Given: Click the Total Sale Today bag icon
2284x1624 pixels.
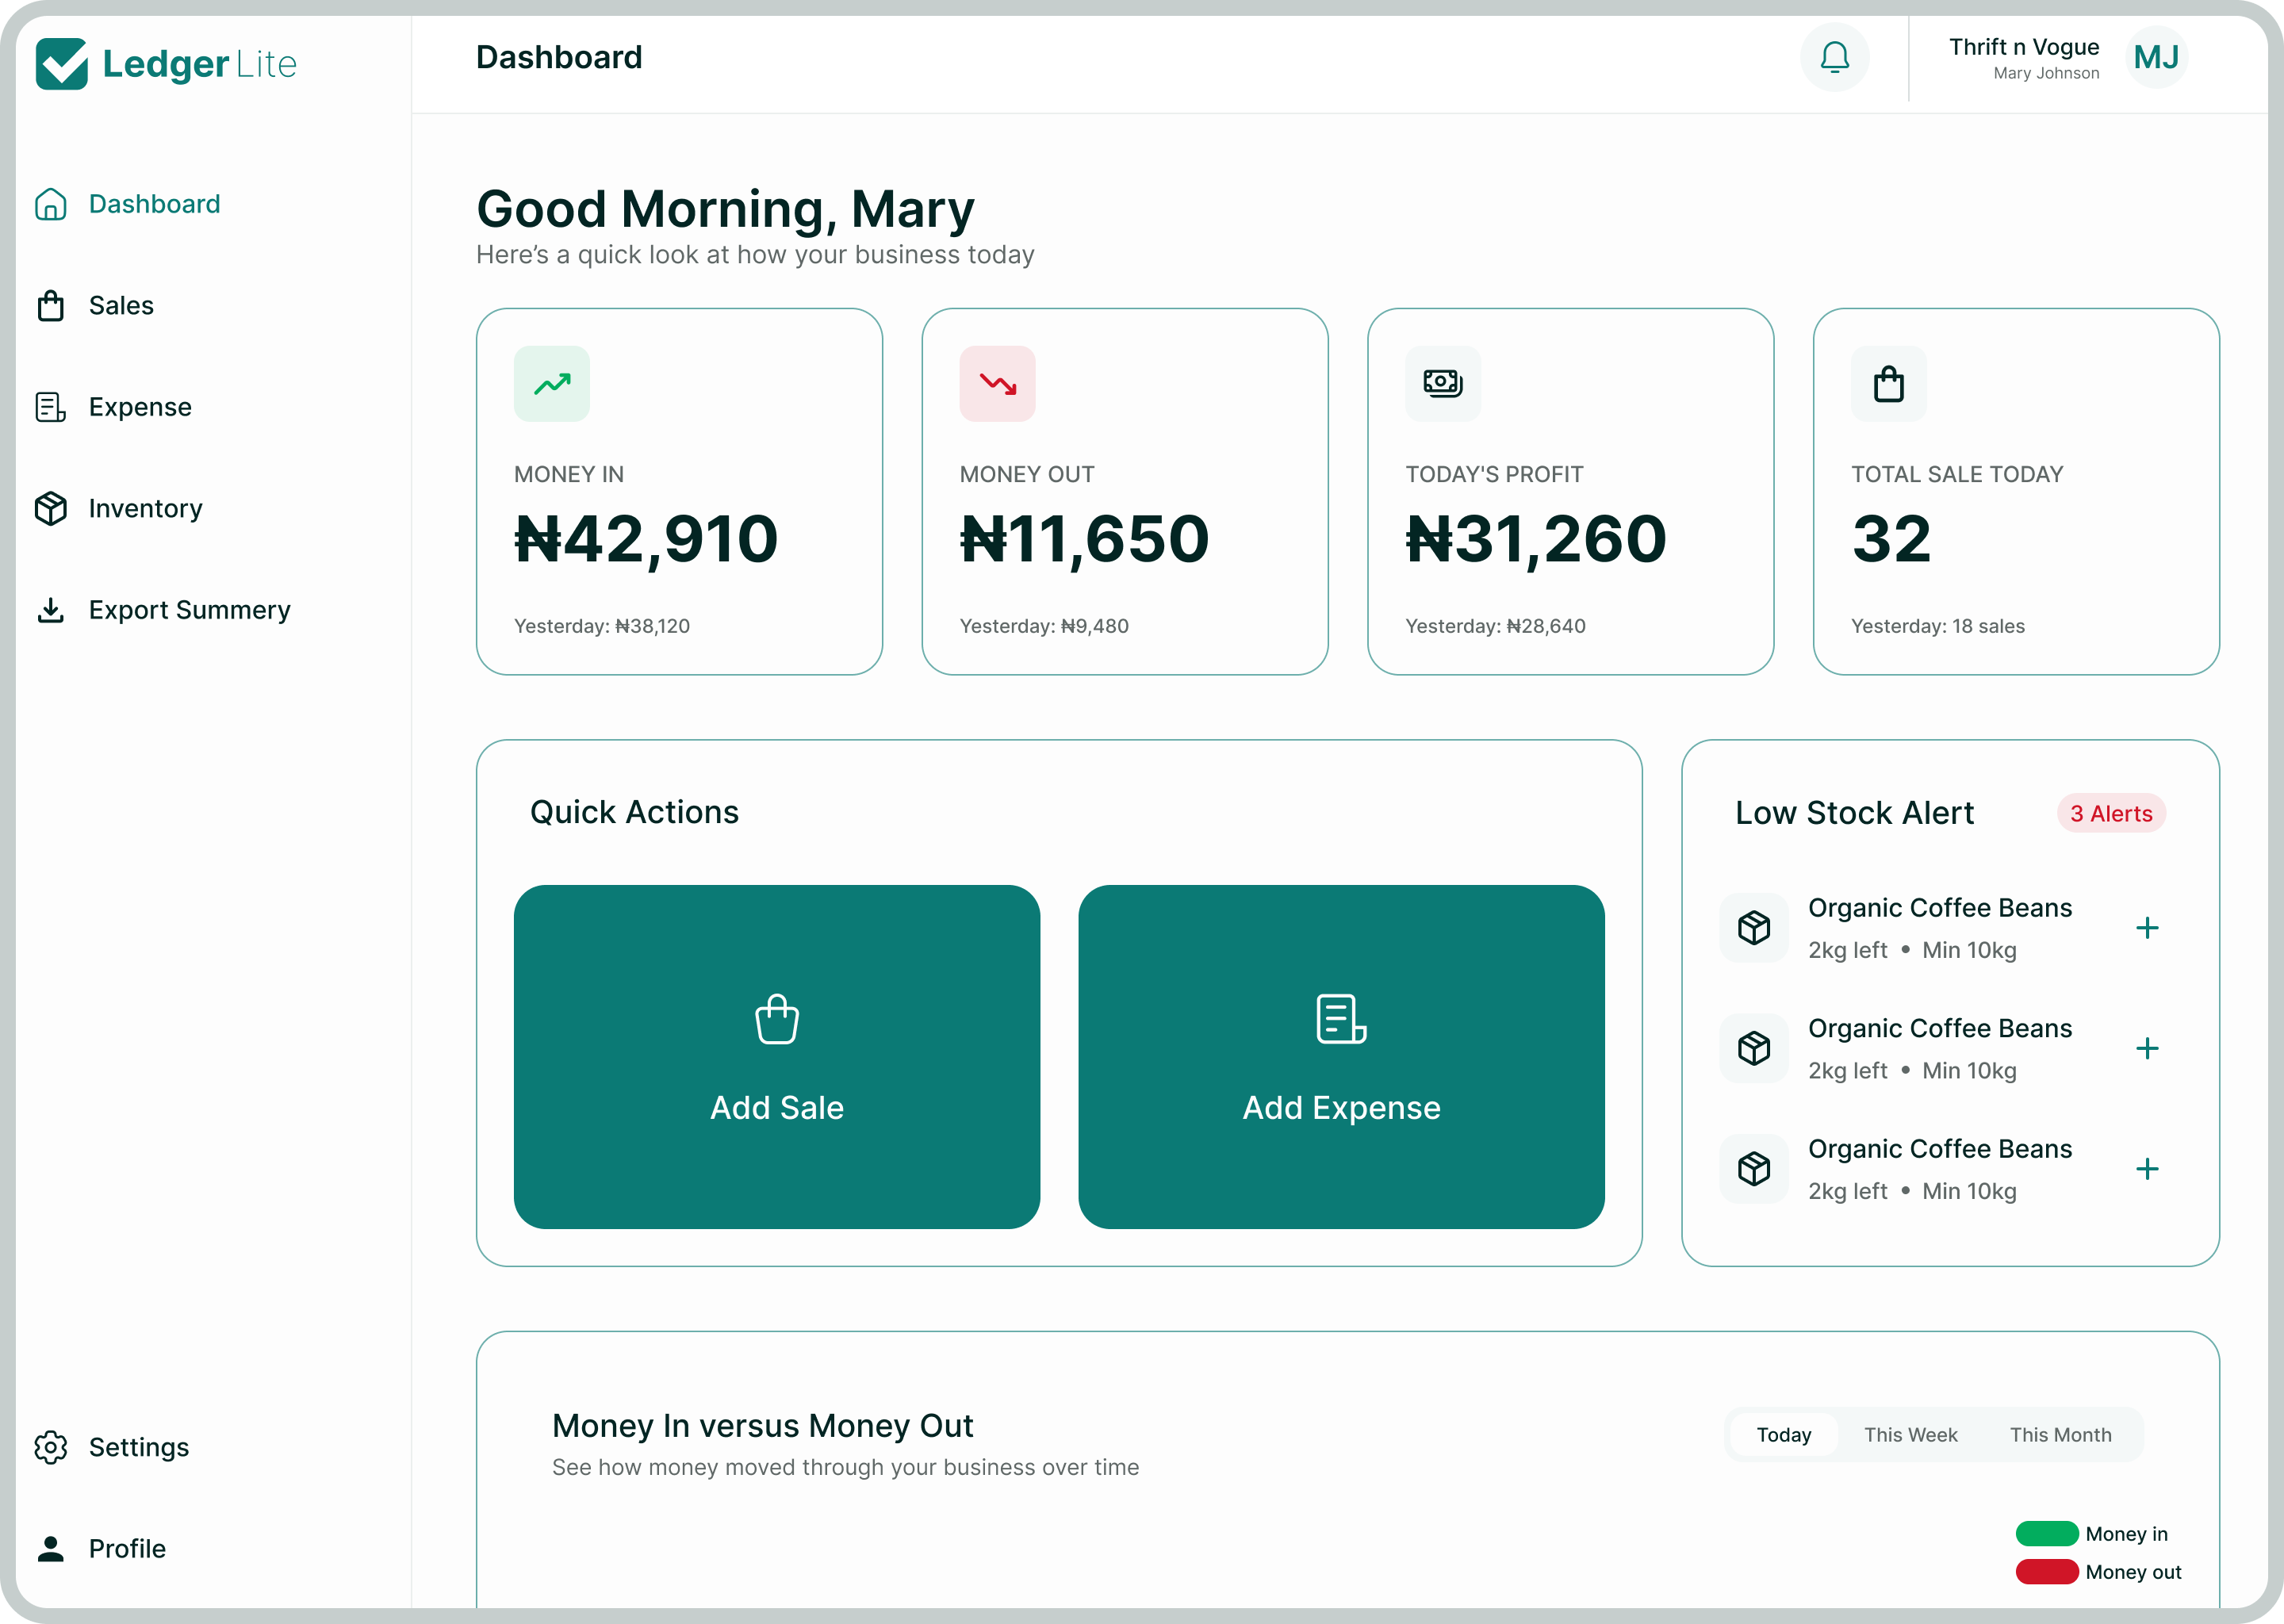Looking at the screenshot, I should [1889, 384].
